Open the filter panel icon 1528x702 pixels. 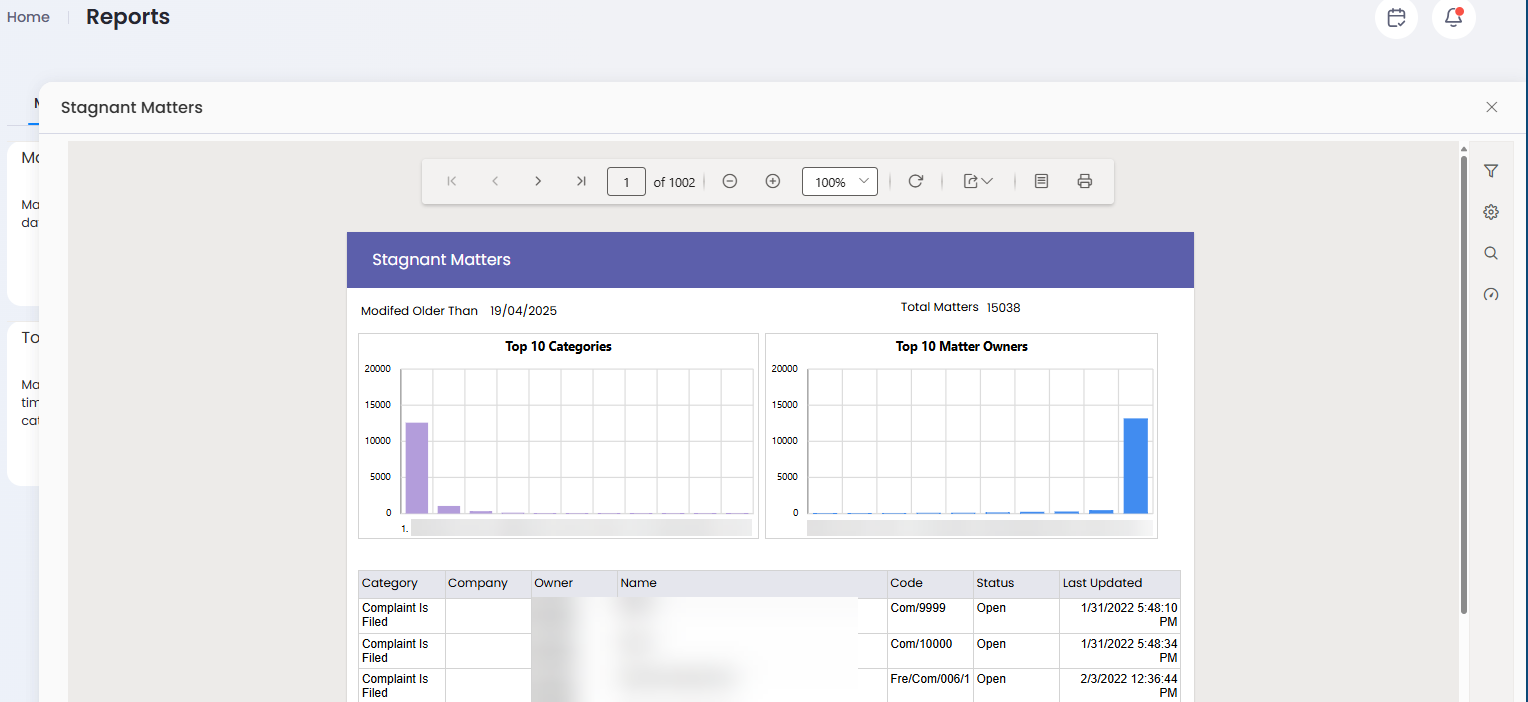pos(1491,171)
